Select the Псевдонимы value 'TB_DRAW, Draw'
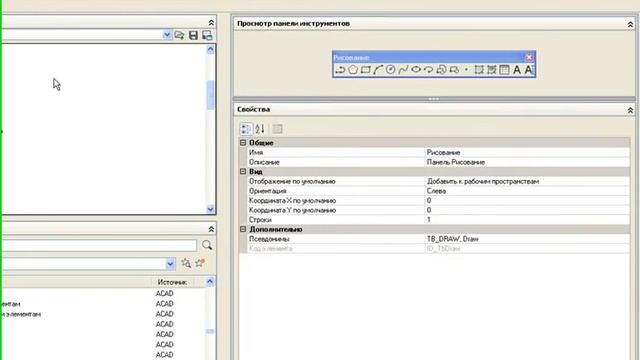The image size is (640, 360). click(453, 239)
